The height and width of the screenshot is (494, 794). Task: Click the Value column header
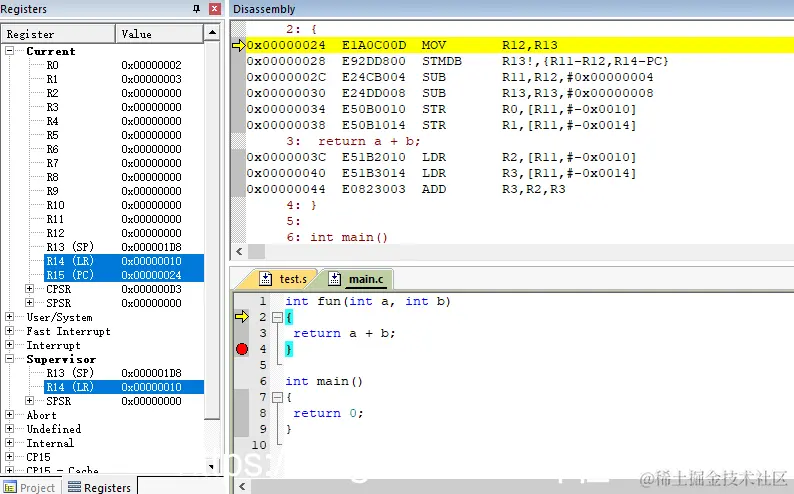pyautogui.click(x=160, y=34)
